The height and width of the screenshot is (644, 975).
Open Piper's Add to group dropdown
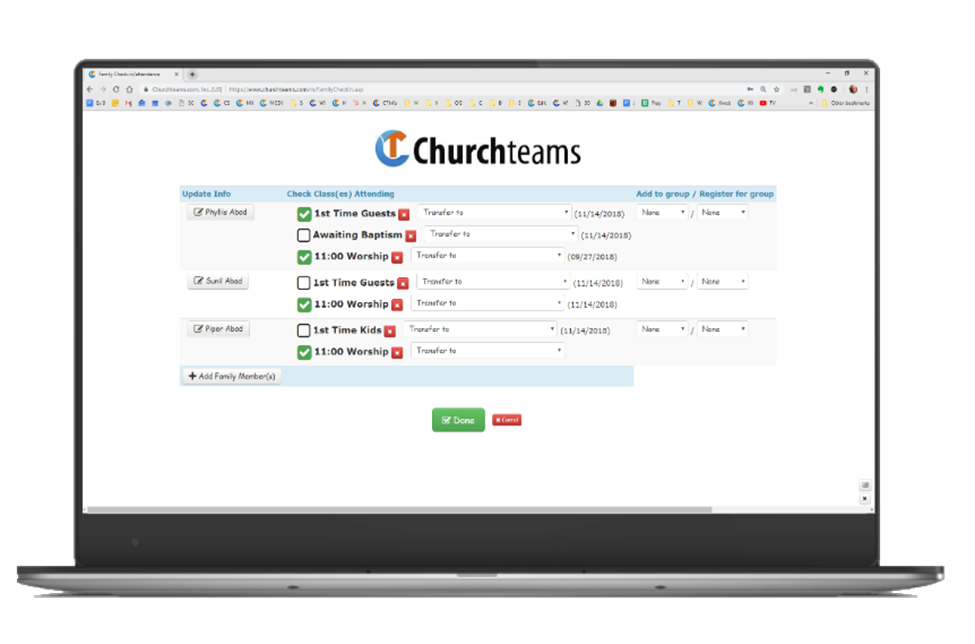pyautogui.click(x=662, y=329)
